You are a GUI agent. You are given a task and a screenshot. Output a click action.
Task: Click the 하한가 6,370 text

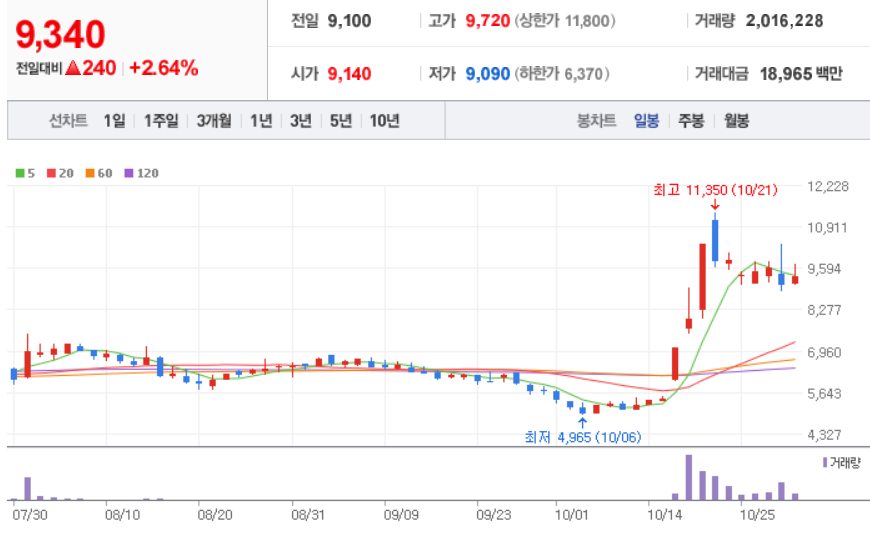pyautogui.click(x=562, y=74)
